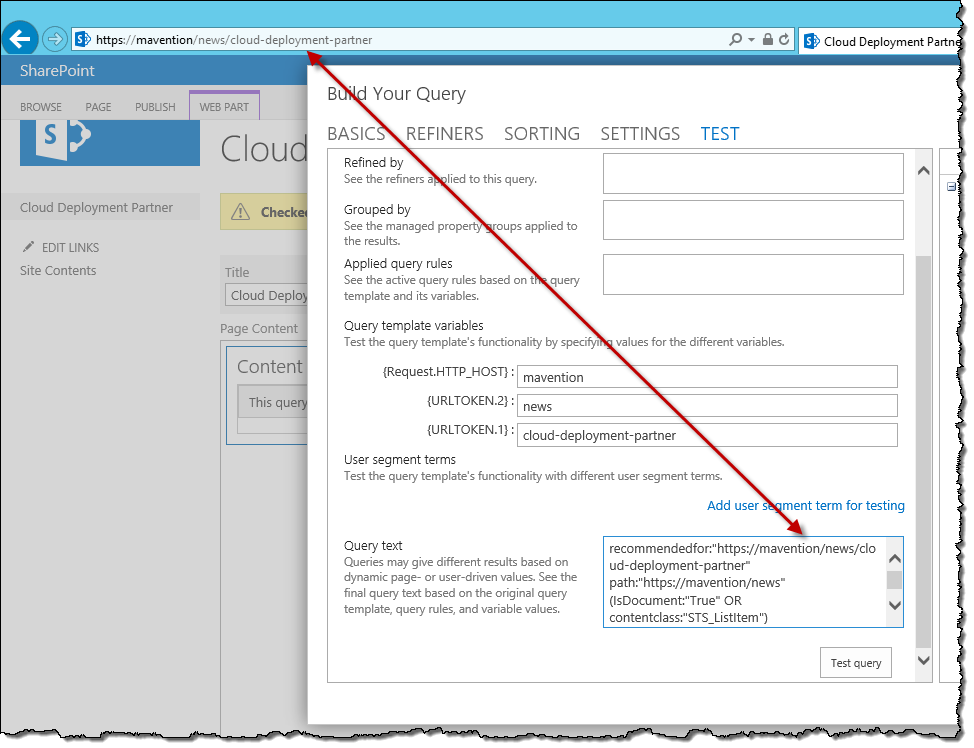974x748 pixels.
Task: Click the SharePoint favicon in address bar
Action: click(x=83, y=40)
